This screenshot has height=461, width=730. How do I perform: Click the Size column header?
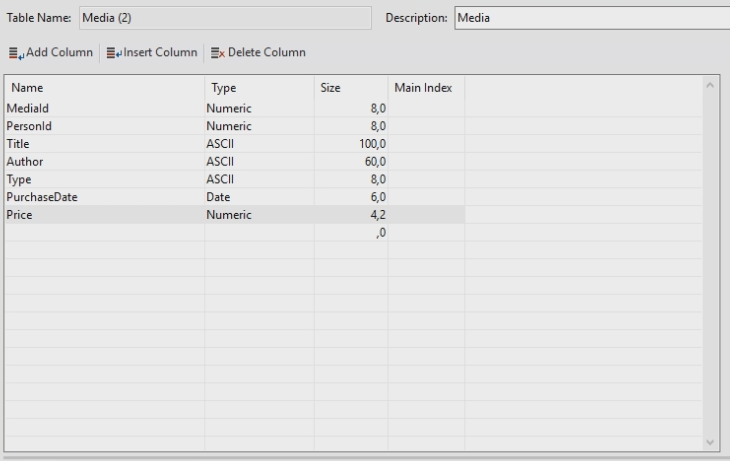pos(351,88)
